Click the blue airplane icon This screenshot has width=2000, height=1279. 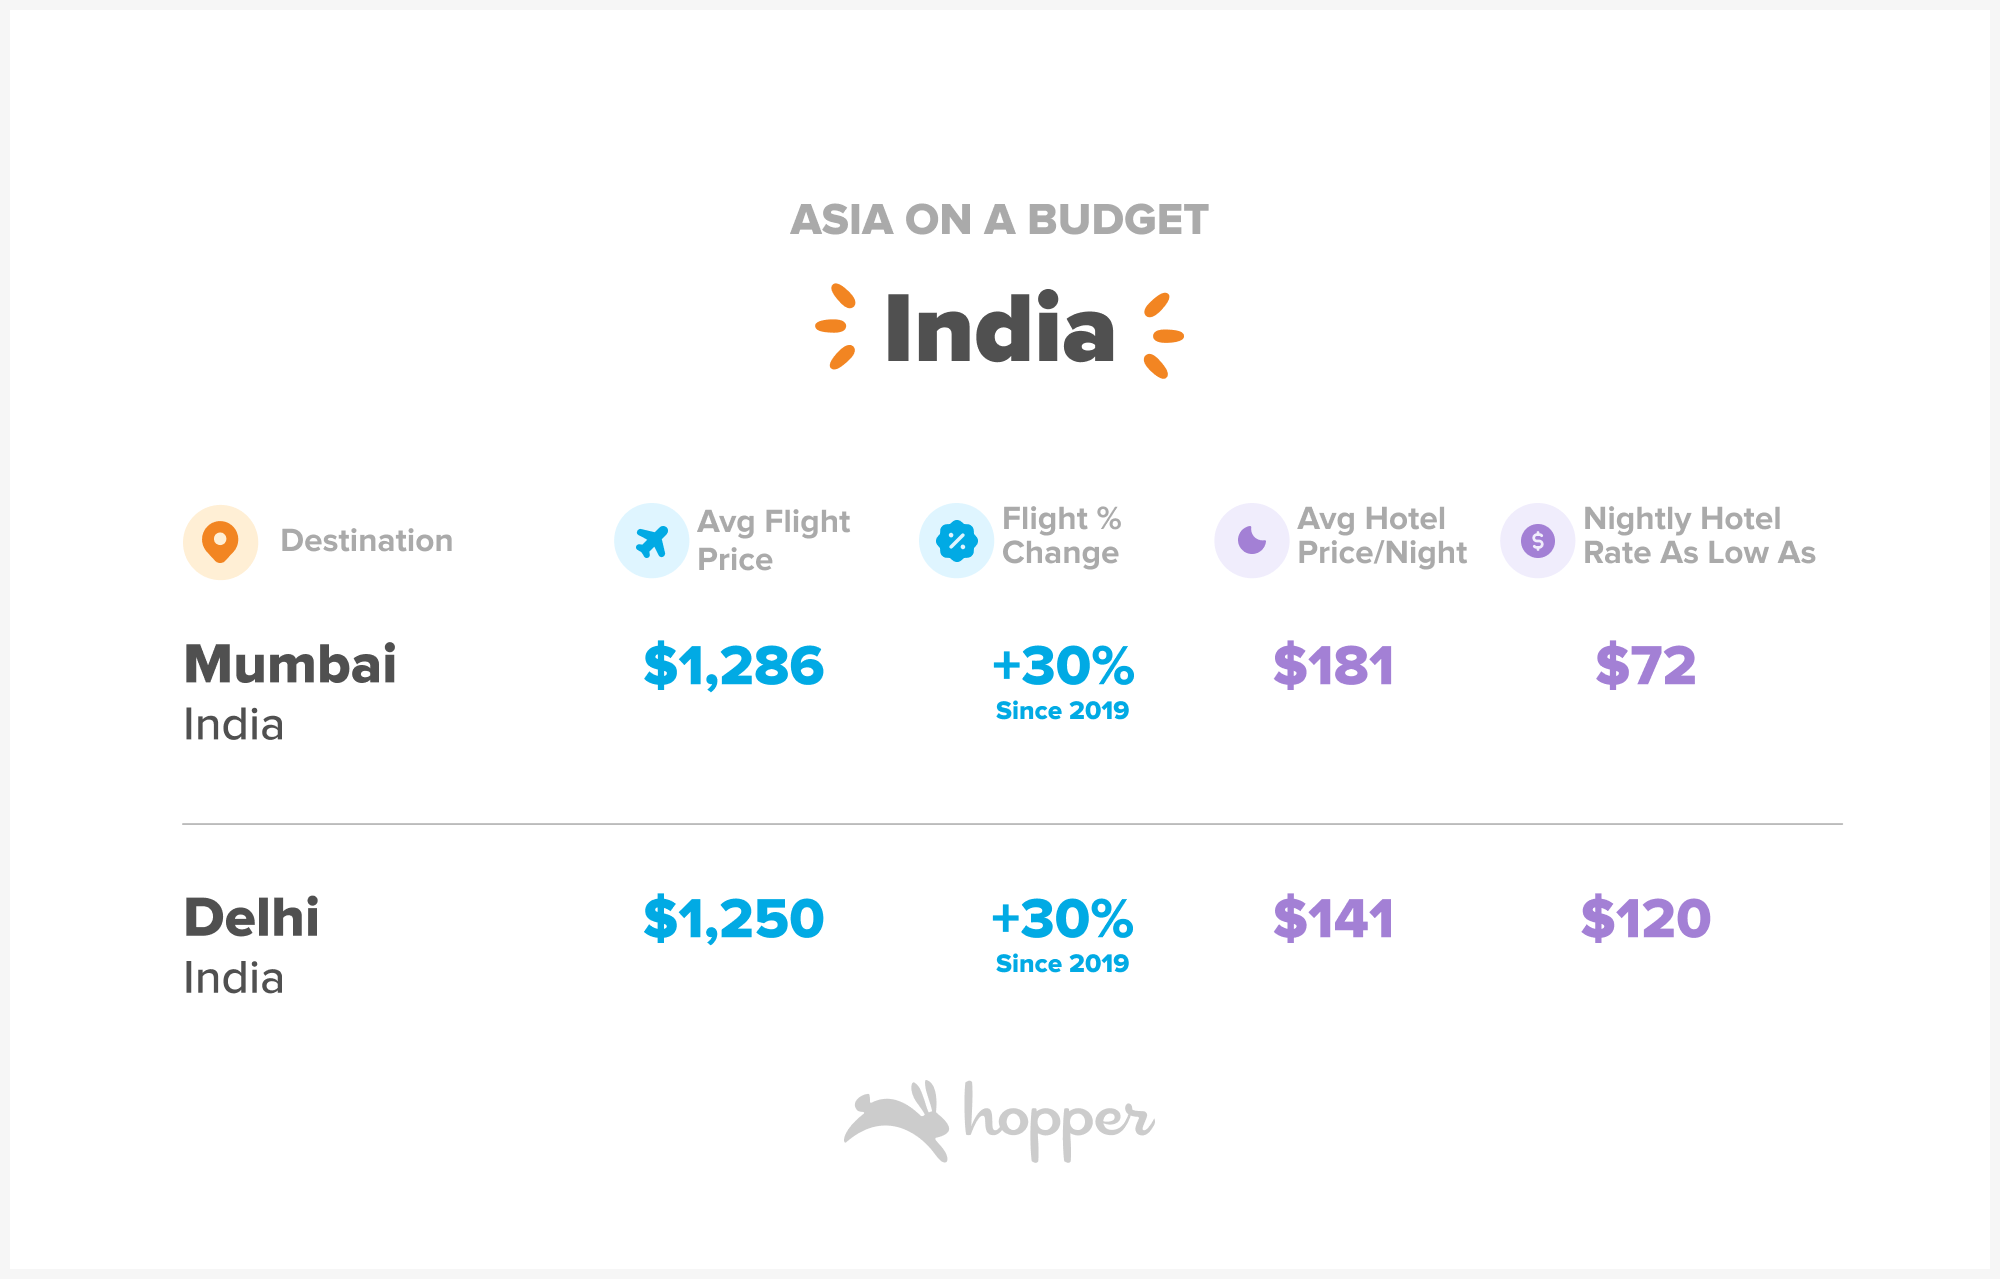(651, 541)
